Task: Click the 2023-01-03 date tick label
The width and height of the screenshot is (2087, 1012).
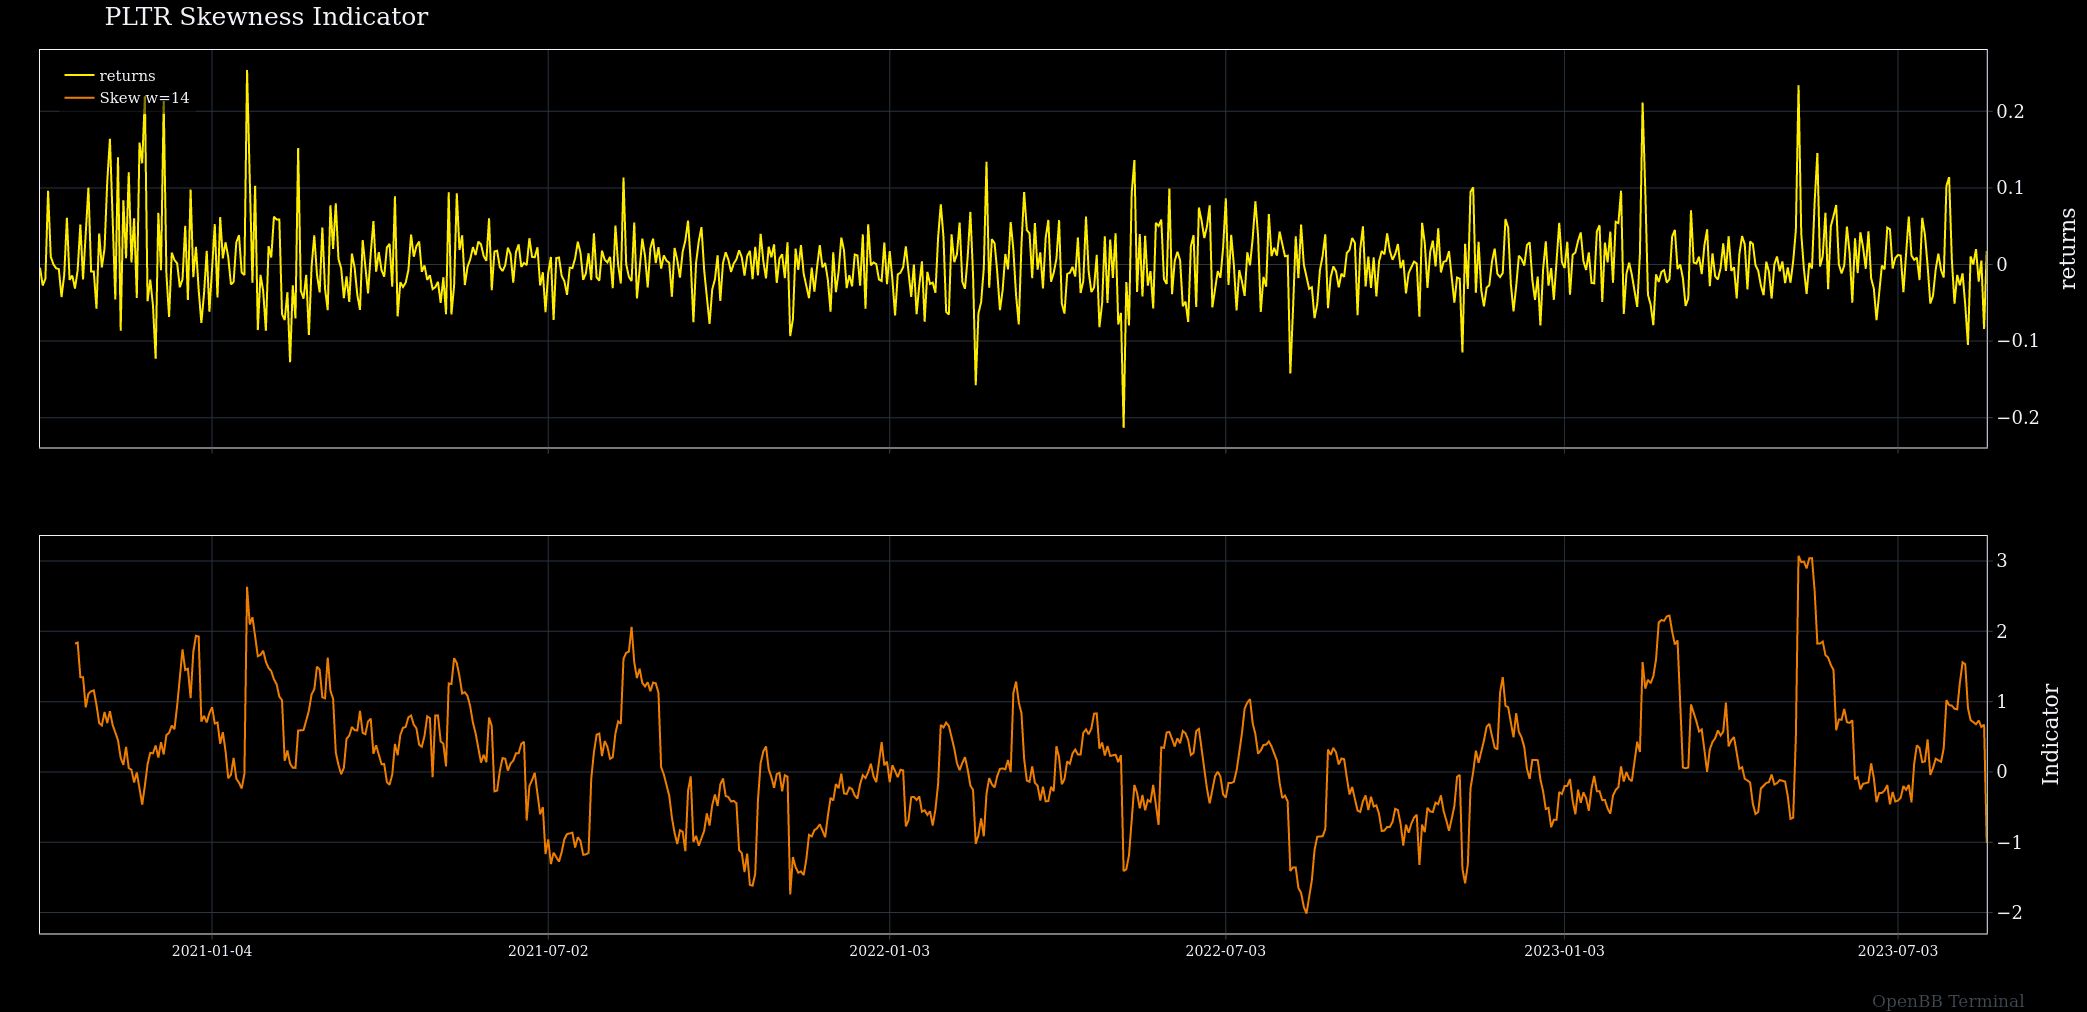Action: [x=1565, y=951]
